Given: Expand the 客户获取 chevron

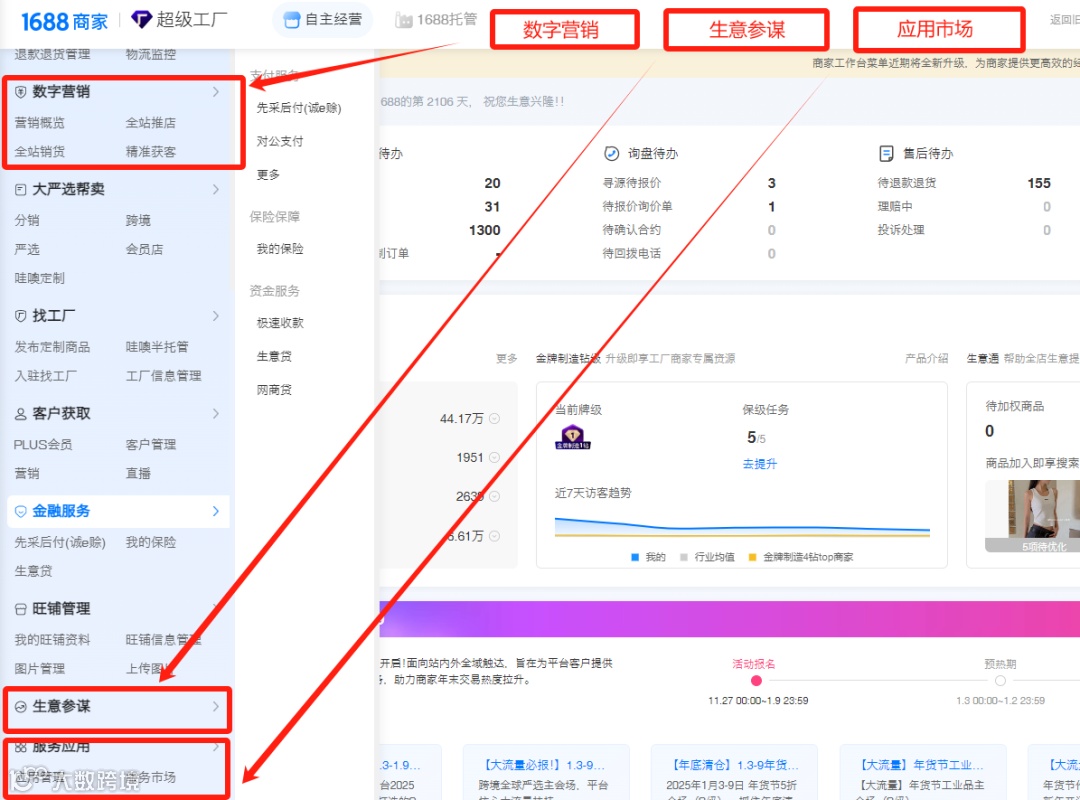Looking at the screenshot, I should click(x=216, y=414).
